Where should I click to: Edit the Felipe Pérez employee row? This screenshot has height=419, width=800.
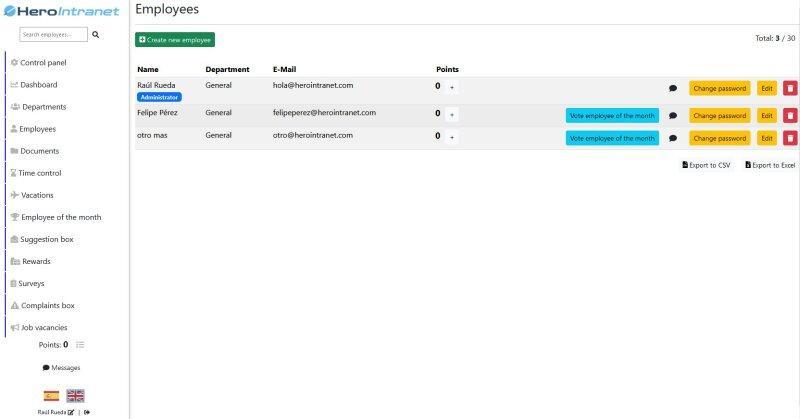click(x=767, y=116)
